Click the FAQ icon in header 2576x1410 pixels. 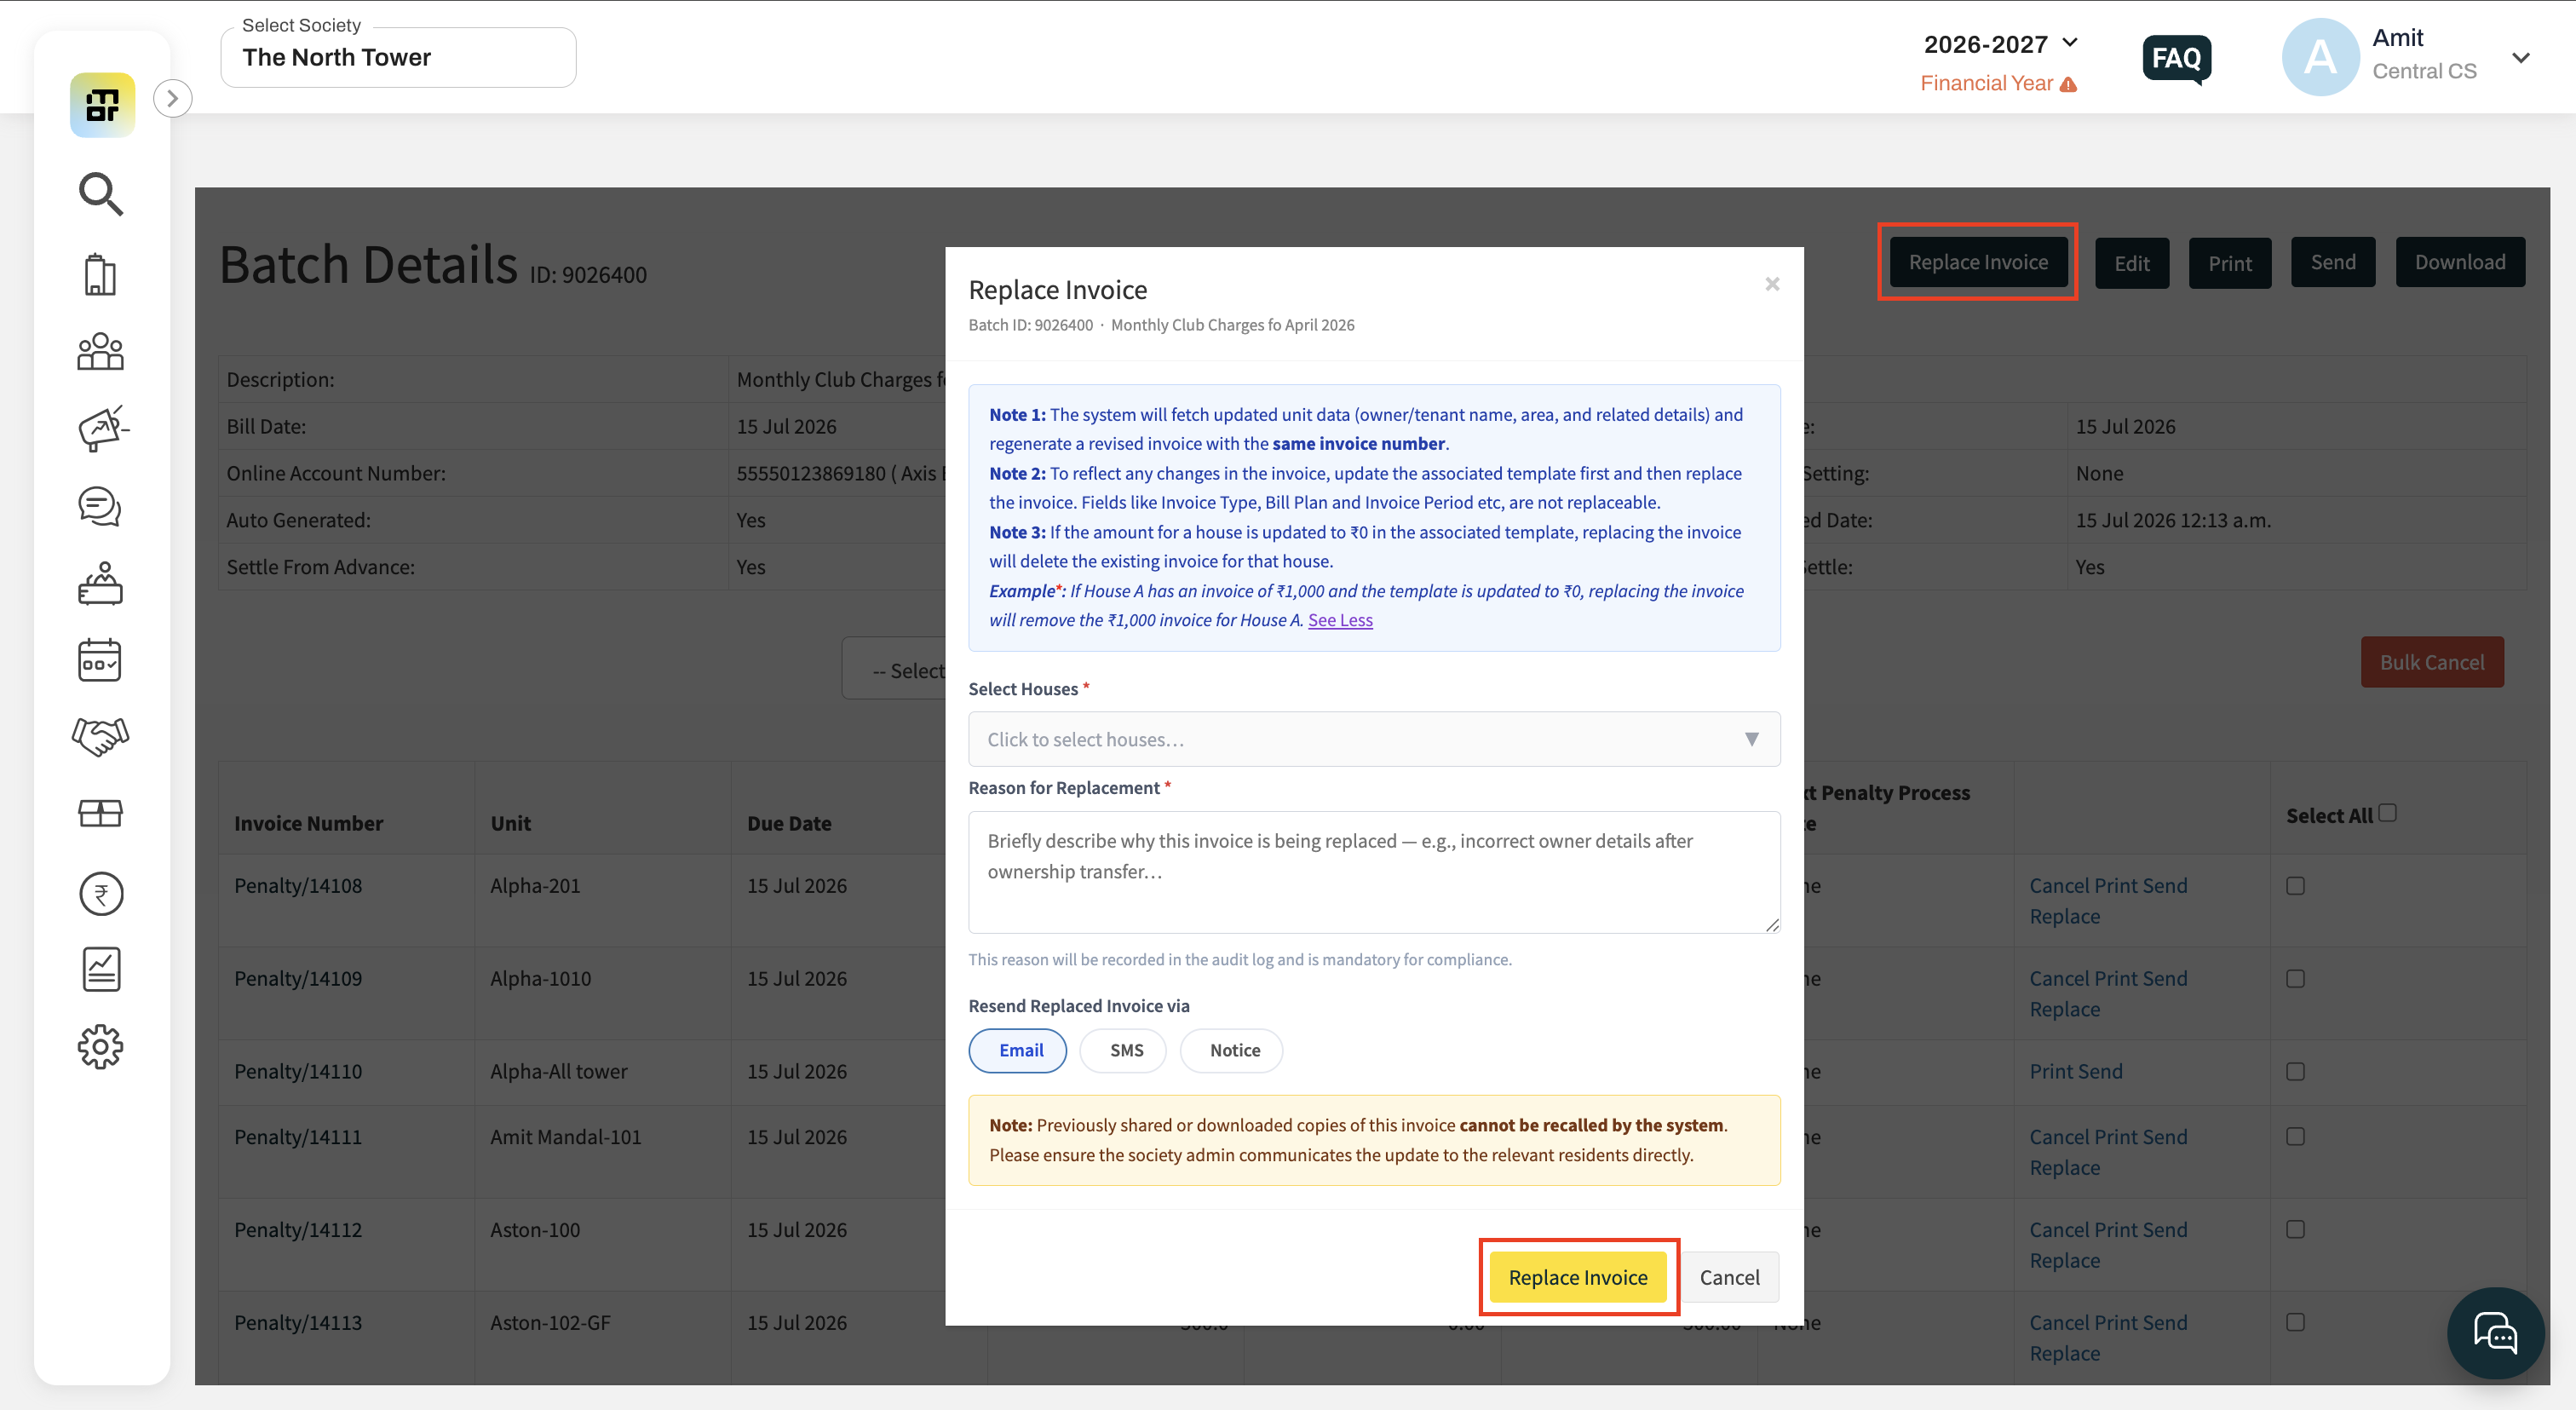tap(2176, 58)
